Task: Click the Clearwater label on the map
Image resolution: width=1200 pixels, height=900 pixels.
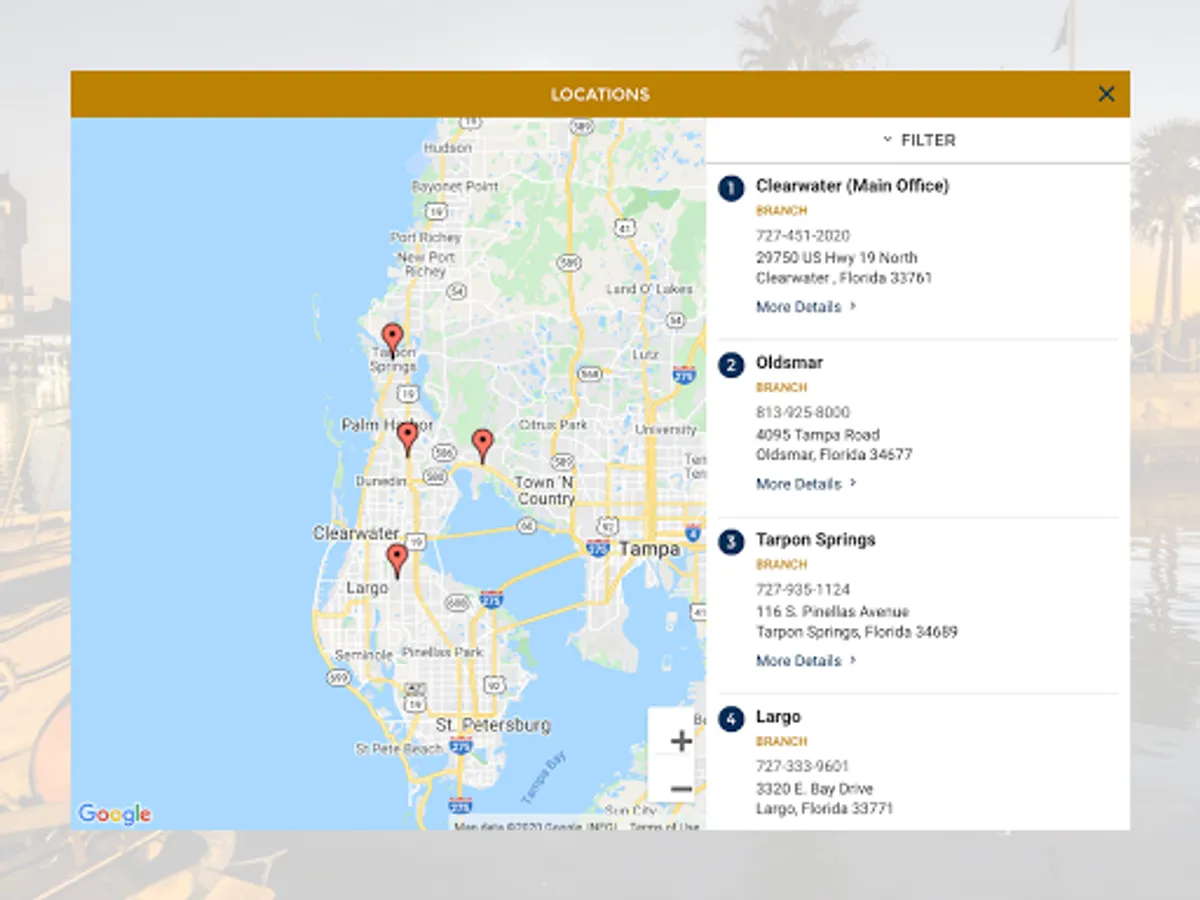Action: click(x=356, y=533)
